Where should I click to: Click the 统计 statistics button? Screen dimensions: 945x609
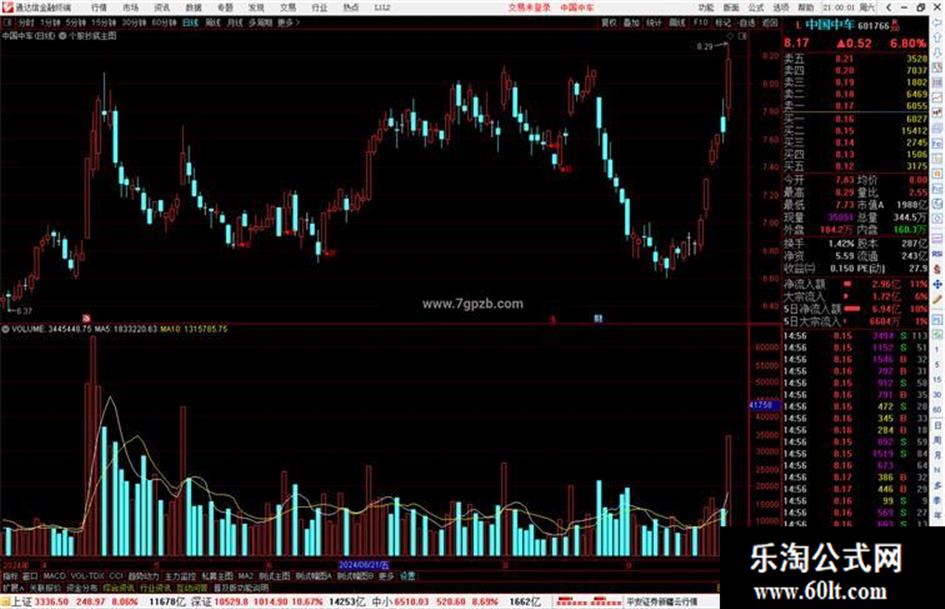click(x=654, y=22)
